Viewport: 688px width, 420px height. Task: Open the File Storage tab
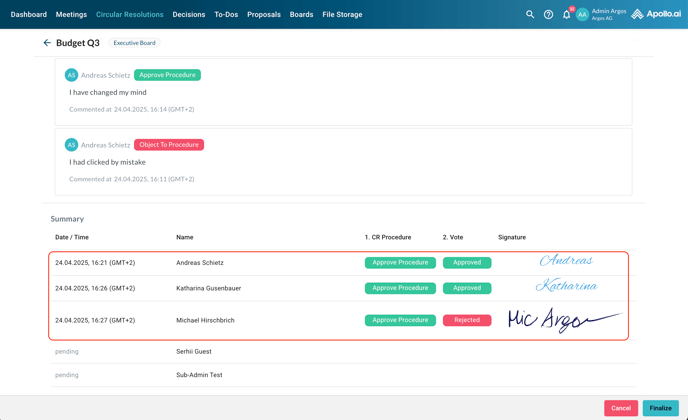(342, 15)
